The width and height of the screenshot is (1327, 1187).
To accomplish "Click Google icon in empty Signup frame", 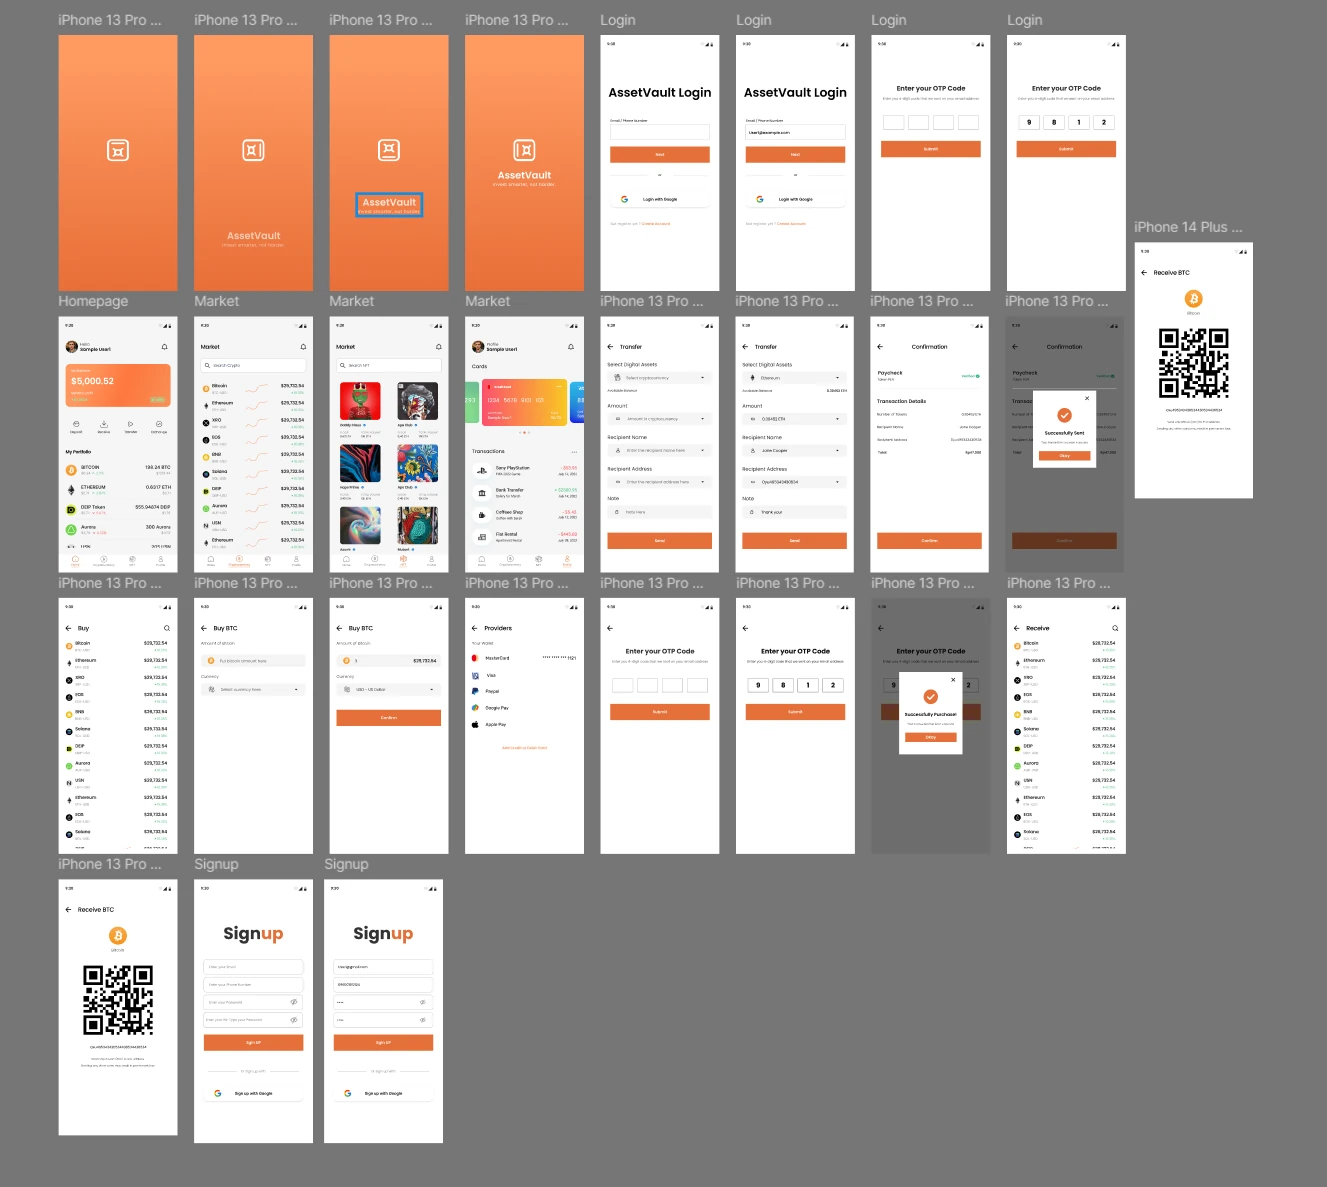I will coord(218,1093).
